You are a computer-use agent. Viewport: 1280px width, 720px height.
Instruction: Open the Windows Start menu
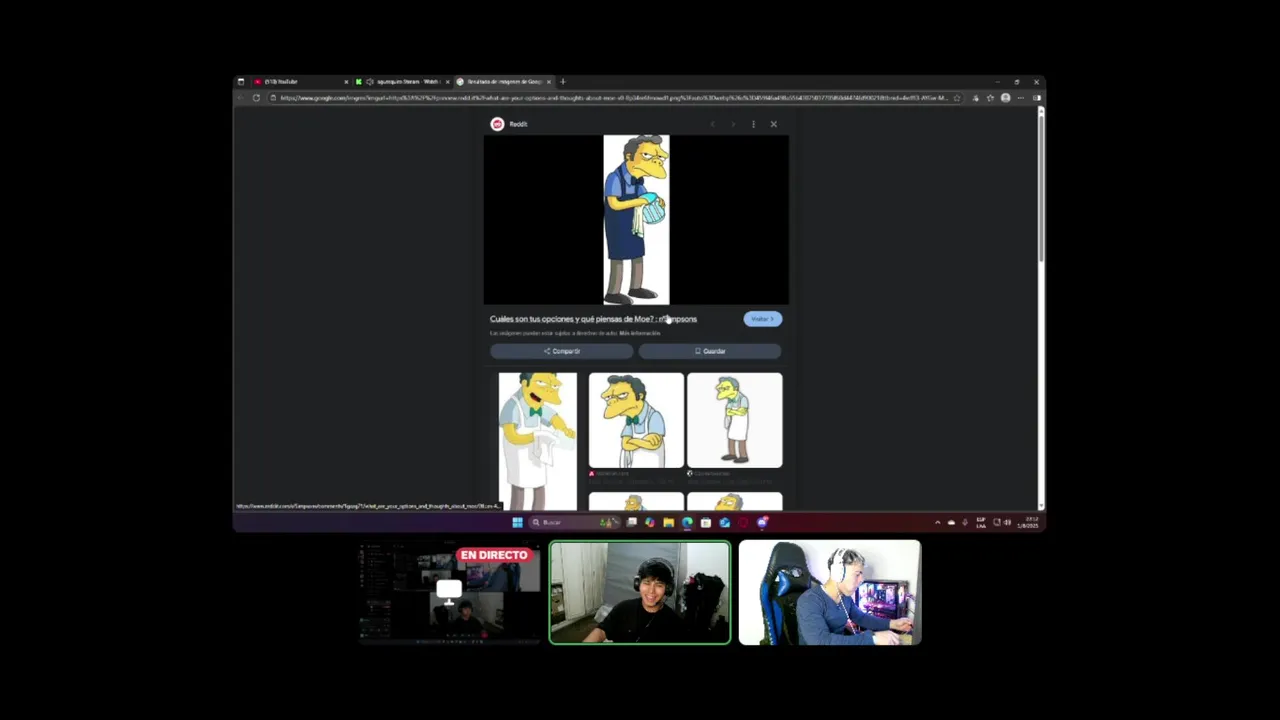(x=517, y=522)
